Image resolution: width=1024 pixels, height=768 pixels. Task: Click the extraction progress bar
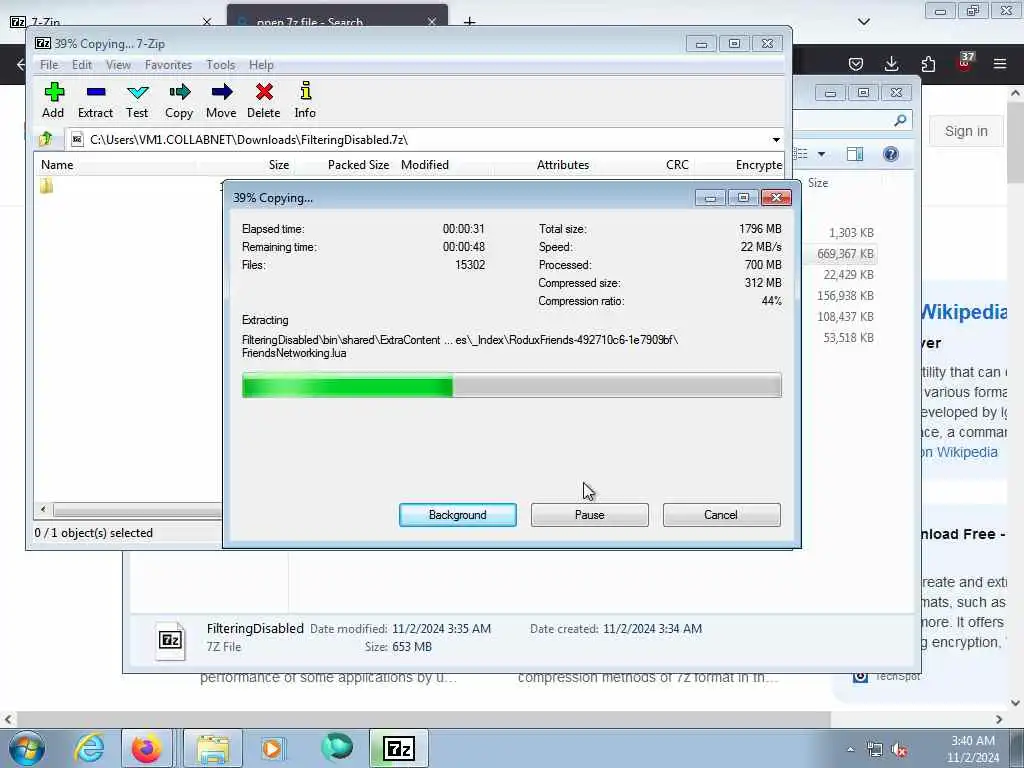pos(511,385)
